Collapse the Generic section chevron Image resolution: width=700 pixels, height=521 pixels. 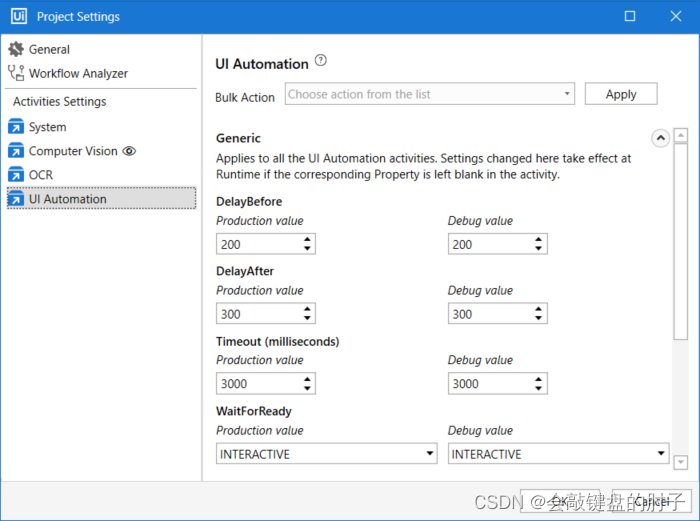tap(660, 138)
